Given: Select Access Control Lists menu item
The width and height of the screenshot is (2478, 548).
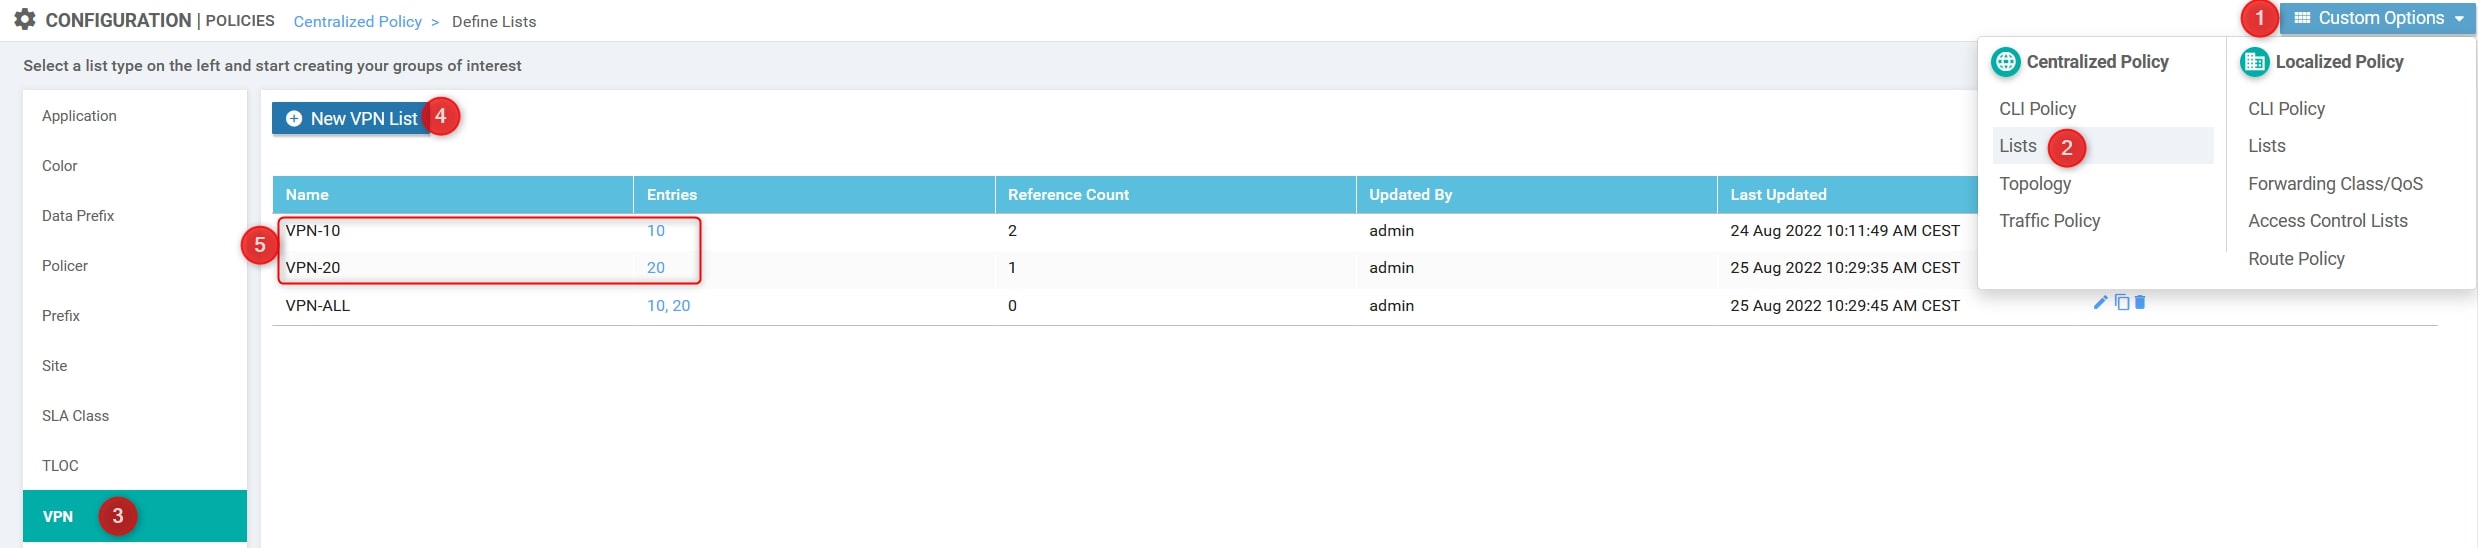Looking at the screenshot, I should point(2327,221).
